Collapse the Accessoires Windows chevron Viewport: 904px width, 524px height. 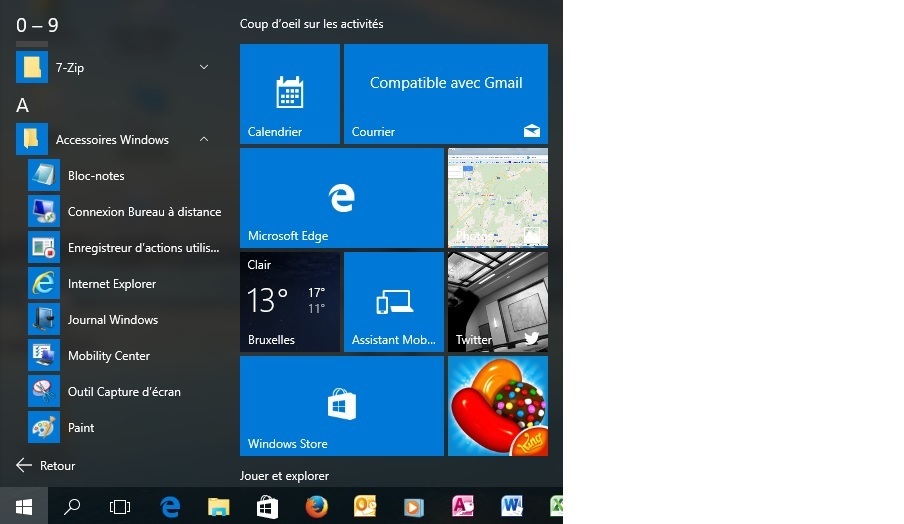click(x=204, y=140)
